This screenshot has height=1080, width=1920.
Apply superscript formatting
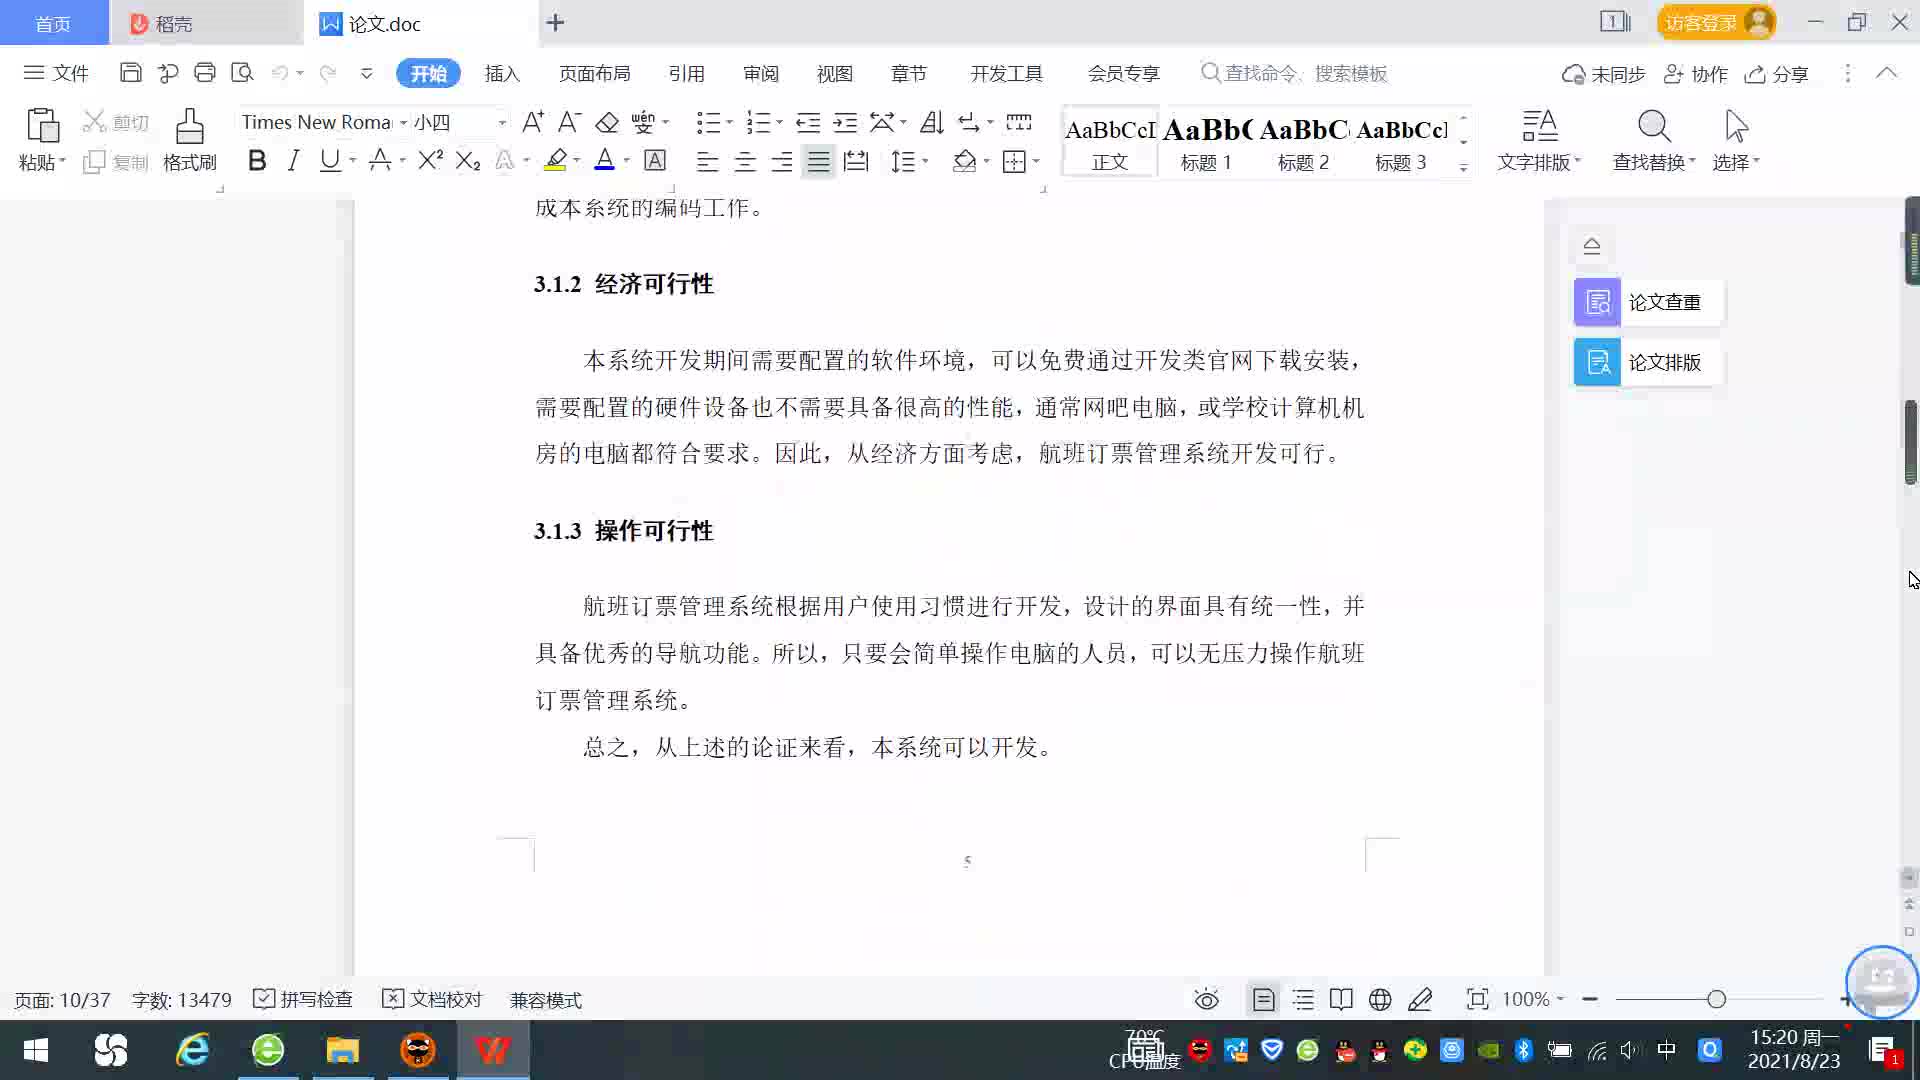point(430,160)
